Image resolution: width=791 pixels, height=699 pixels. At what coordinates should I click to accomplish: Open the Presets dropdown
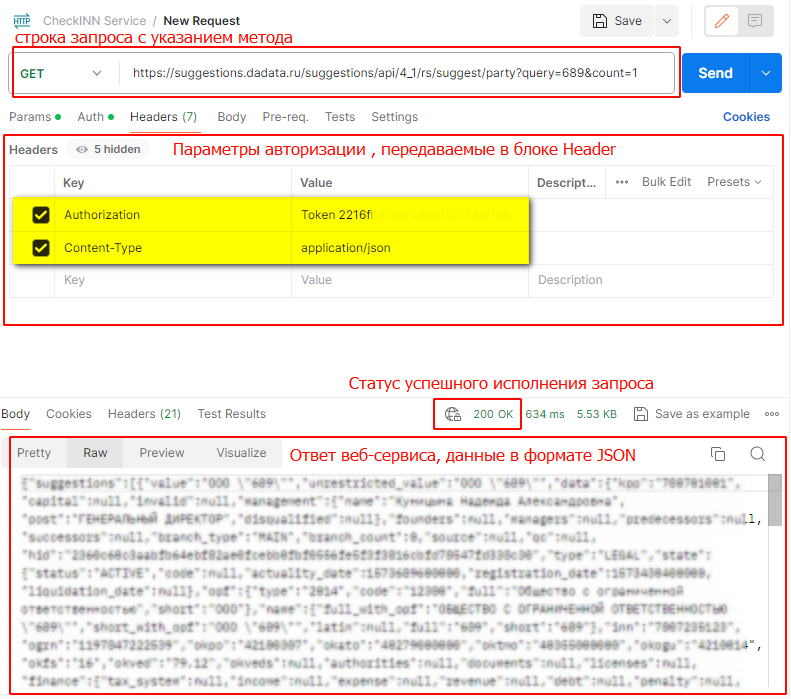[734, 182]
